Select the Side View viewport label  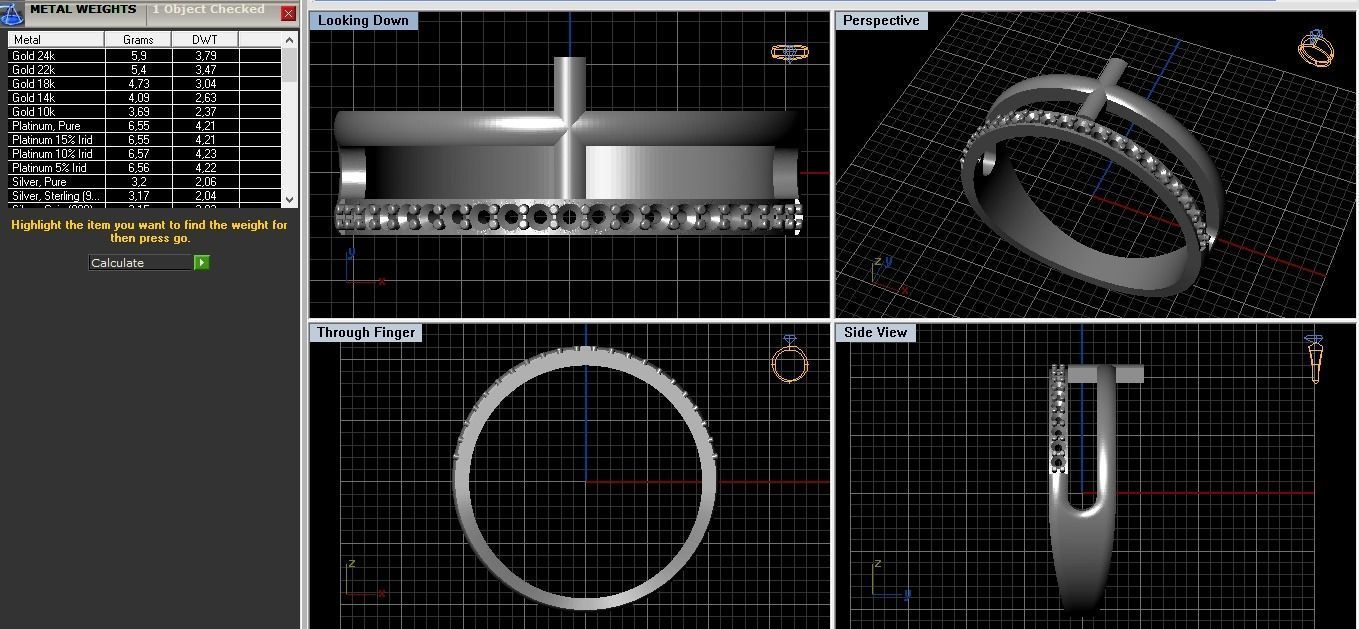tap(875, 332)
